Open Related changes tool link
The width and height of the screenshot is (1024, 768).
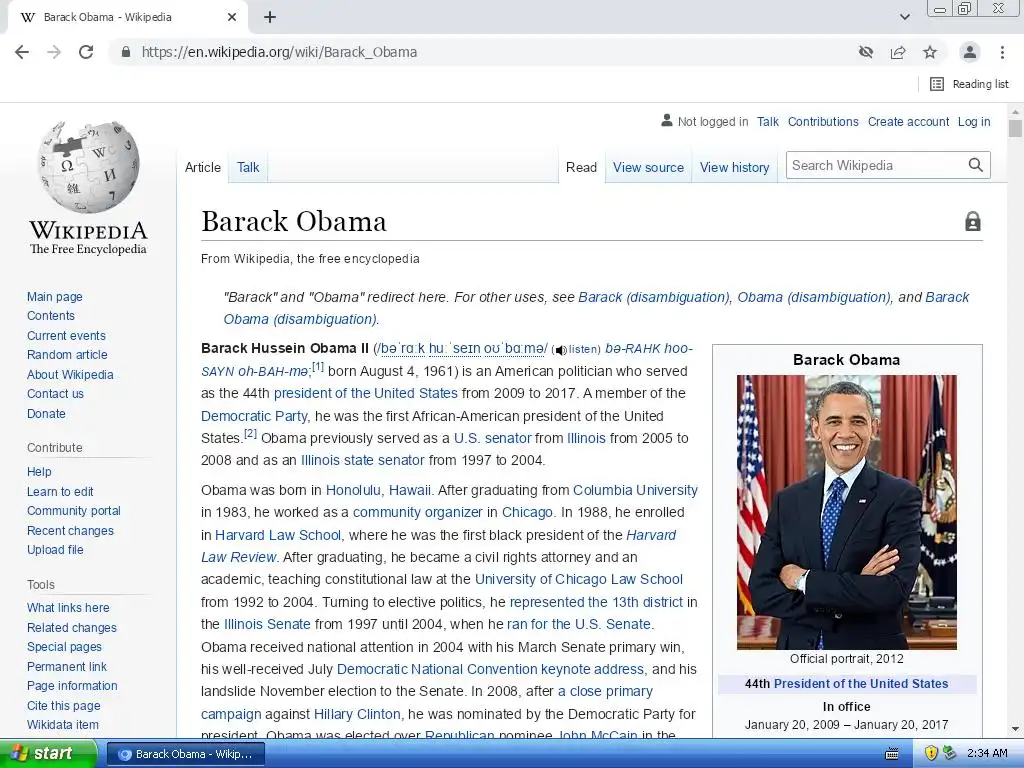pyautogui.click(x=72, y=628)
